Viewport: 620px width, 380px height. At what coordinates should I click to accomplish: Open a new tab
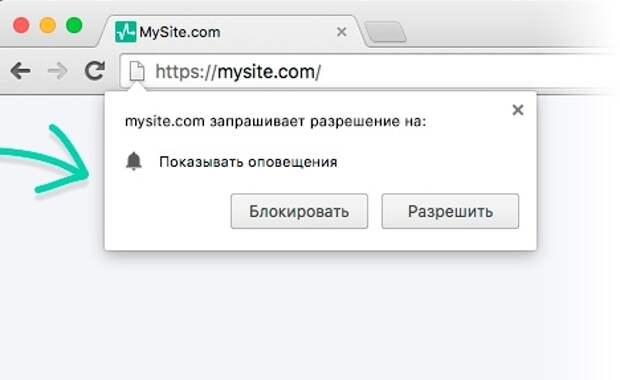pos(386,32)
